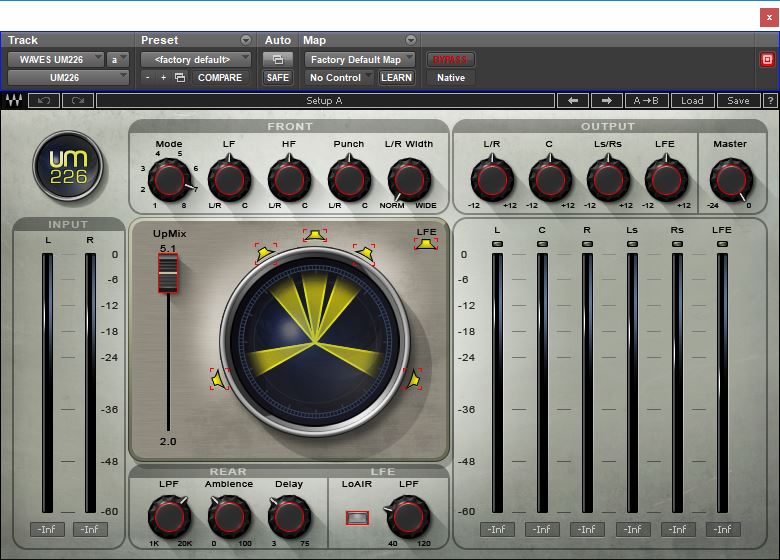This screenshot has width=780, height=560.
Task: Click the Setup A preset name bar
Action: point(325,100)
